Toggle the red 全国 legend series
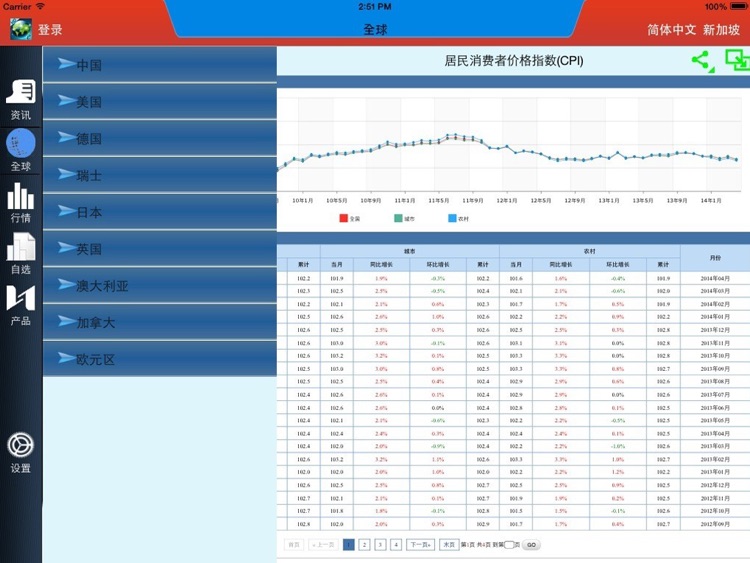 350,219
